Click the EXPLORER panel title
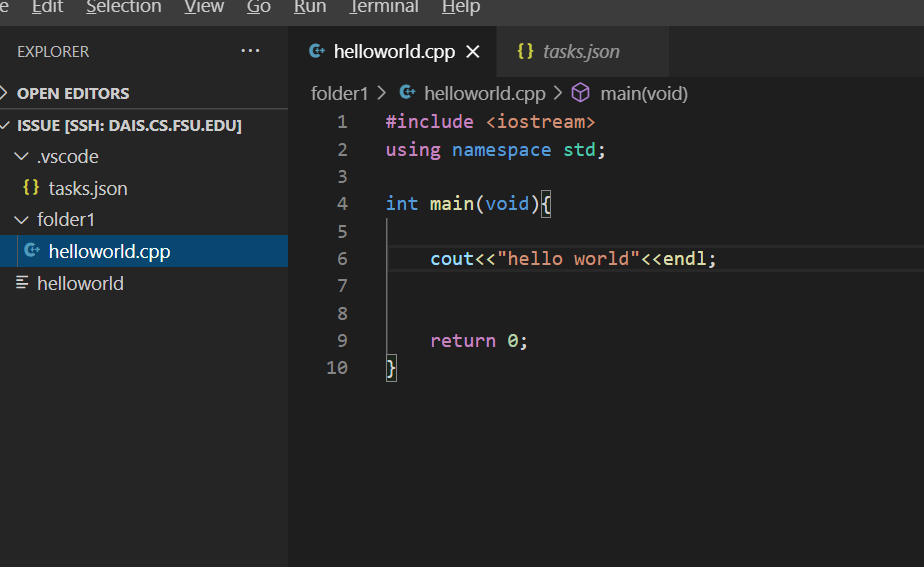924x567 pixels. [53, 52]
